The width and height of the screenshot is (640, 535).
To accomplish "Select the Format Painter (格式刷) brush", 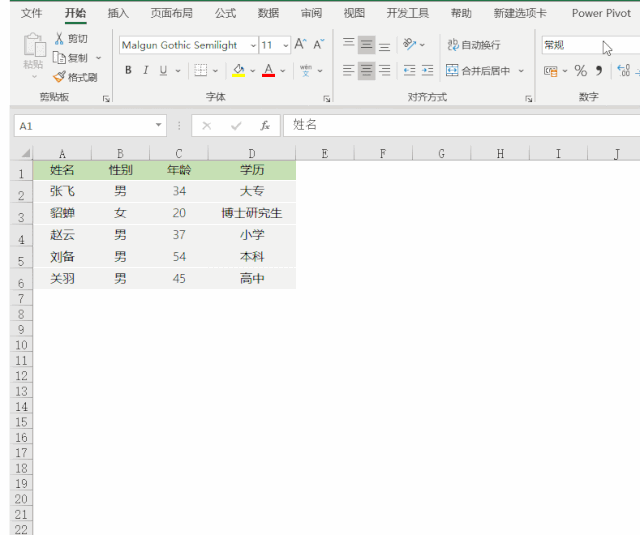I will click(x=59, y=77).
